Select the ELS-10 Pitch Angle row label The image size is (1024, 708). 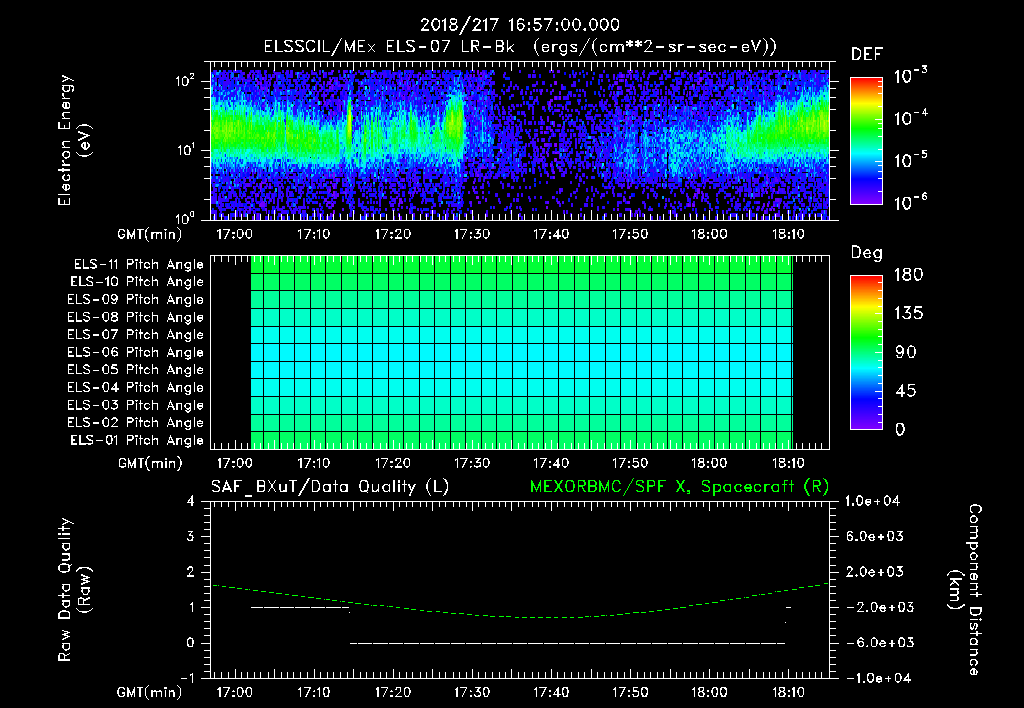[x=137, y=282]
